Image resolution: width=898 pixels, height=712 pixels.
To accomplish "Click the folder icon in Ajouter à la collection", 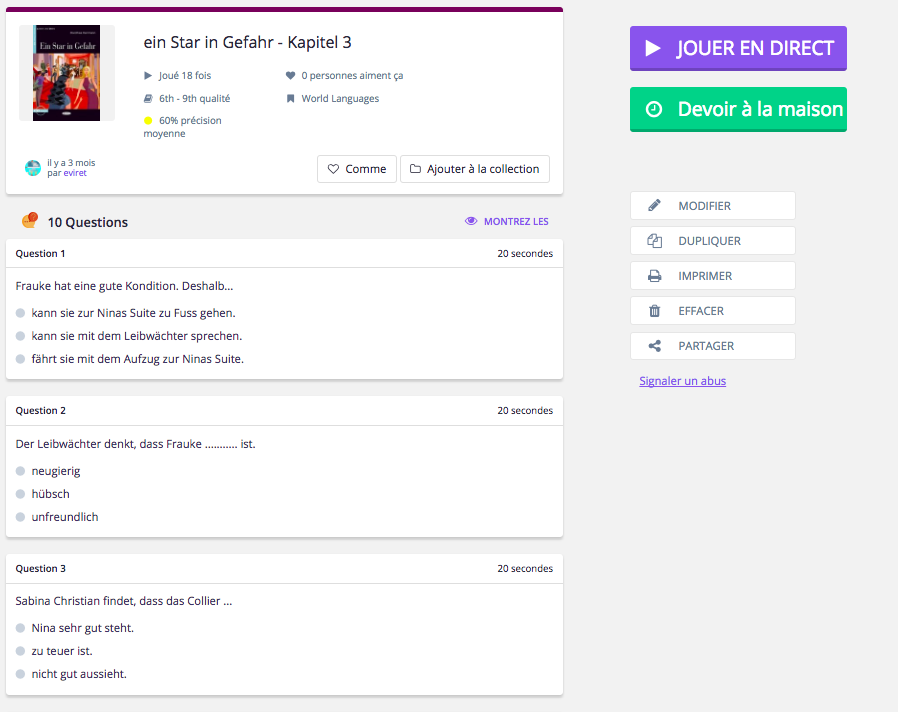I will 415,169.
